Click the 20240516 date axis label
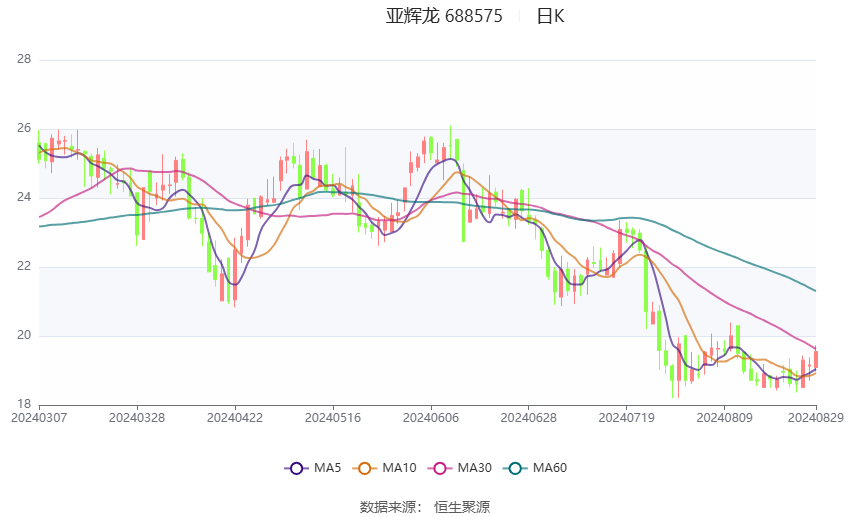This screenshot has height=517, width=850. coord(333,418)
